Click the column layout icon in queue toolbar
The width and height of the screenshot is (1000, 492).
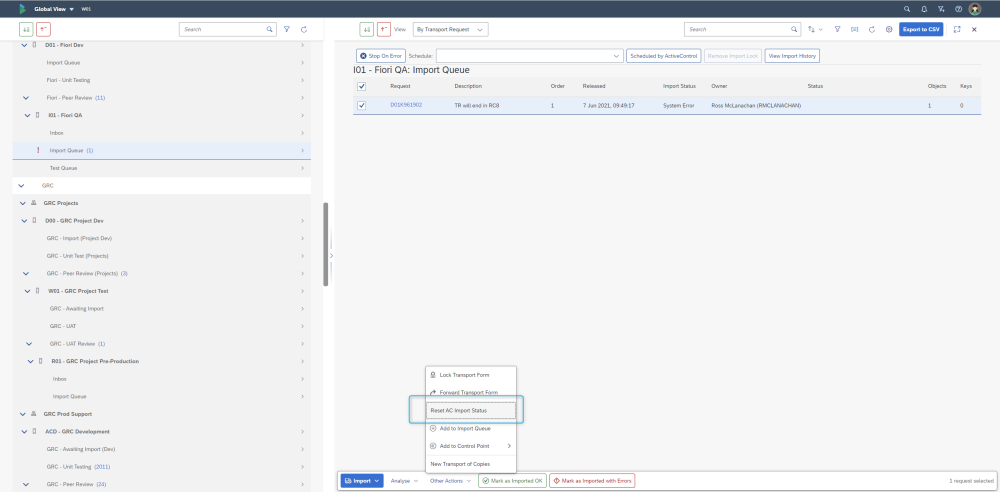point(855,29)
